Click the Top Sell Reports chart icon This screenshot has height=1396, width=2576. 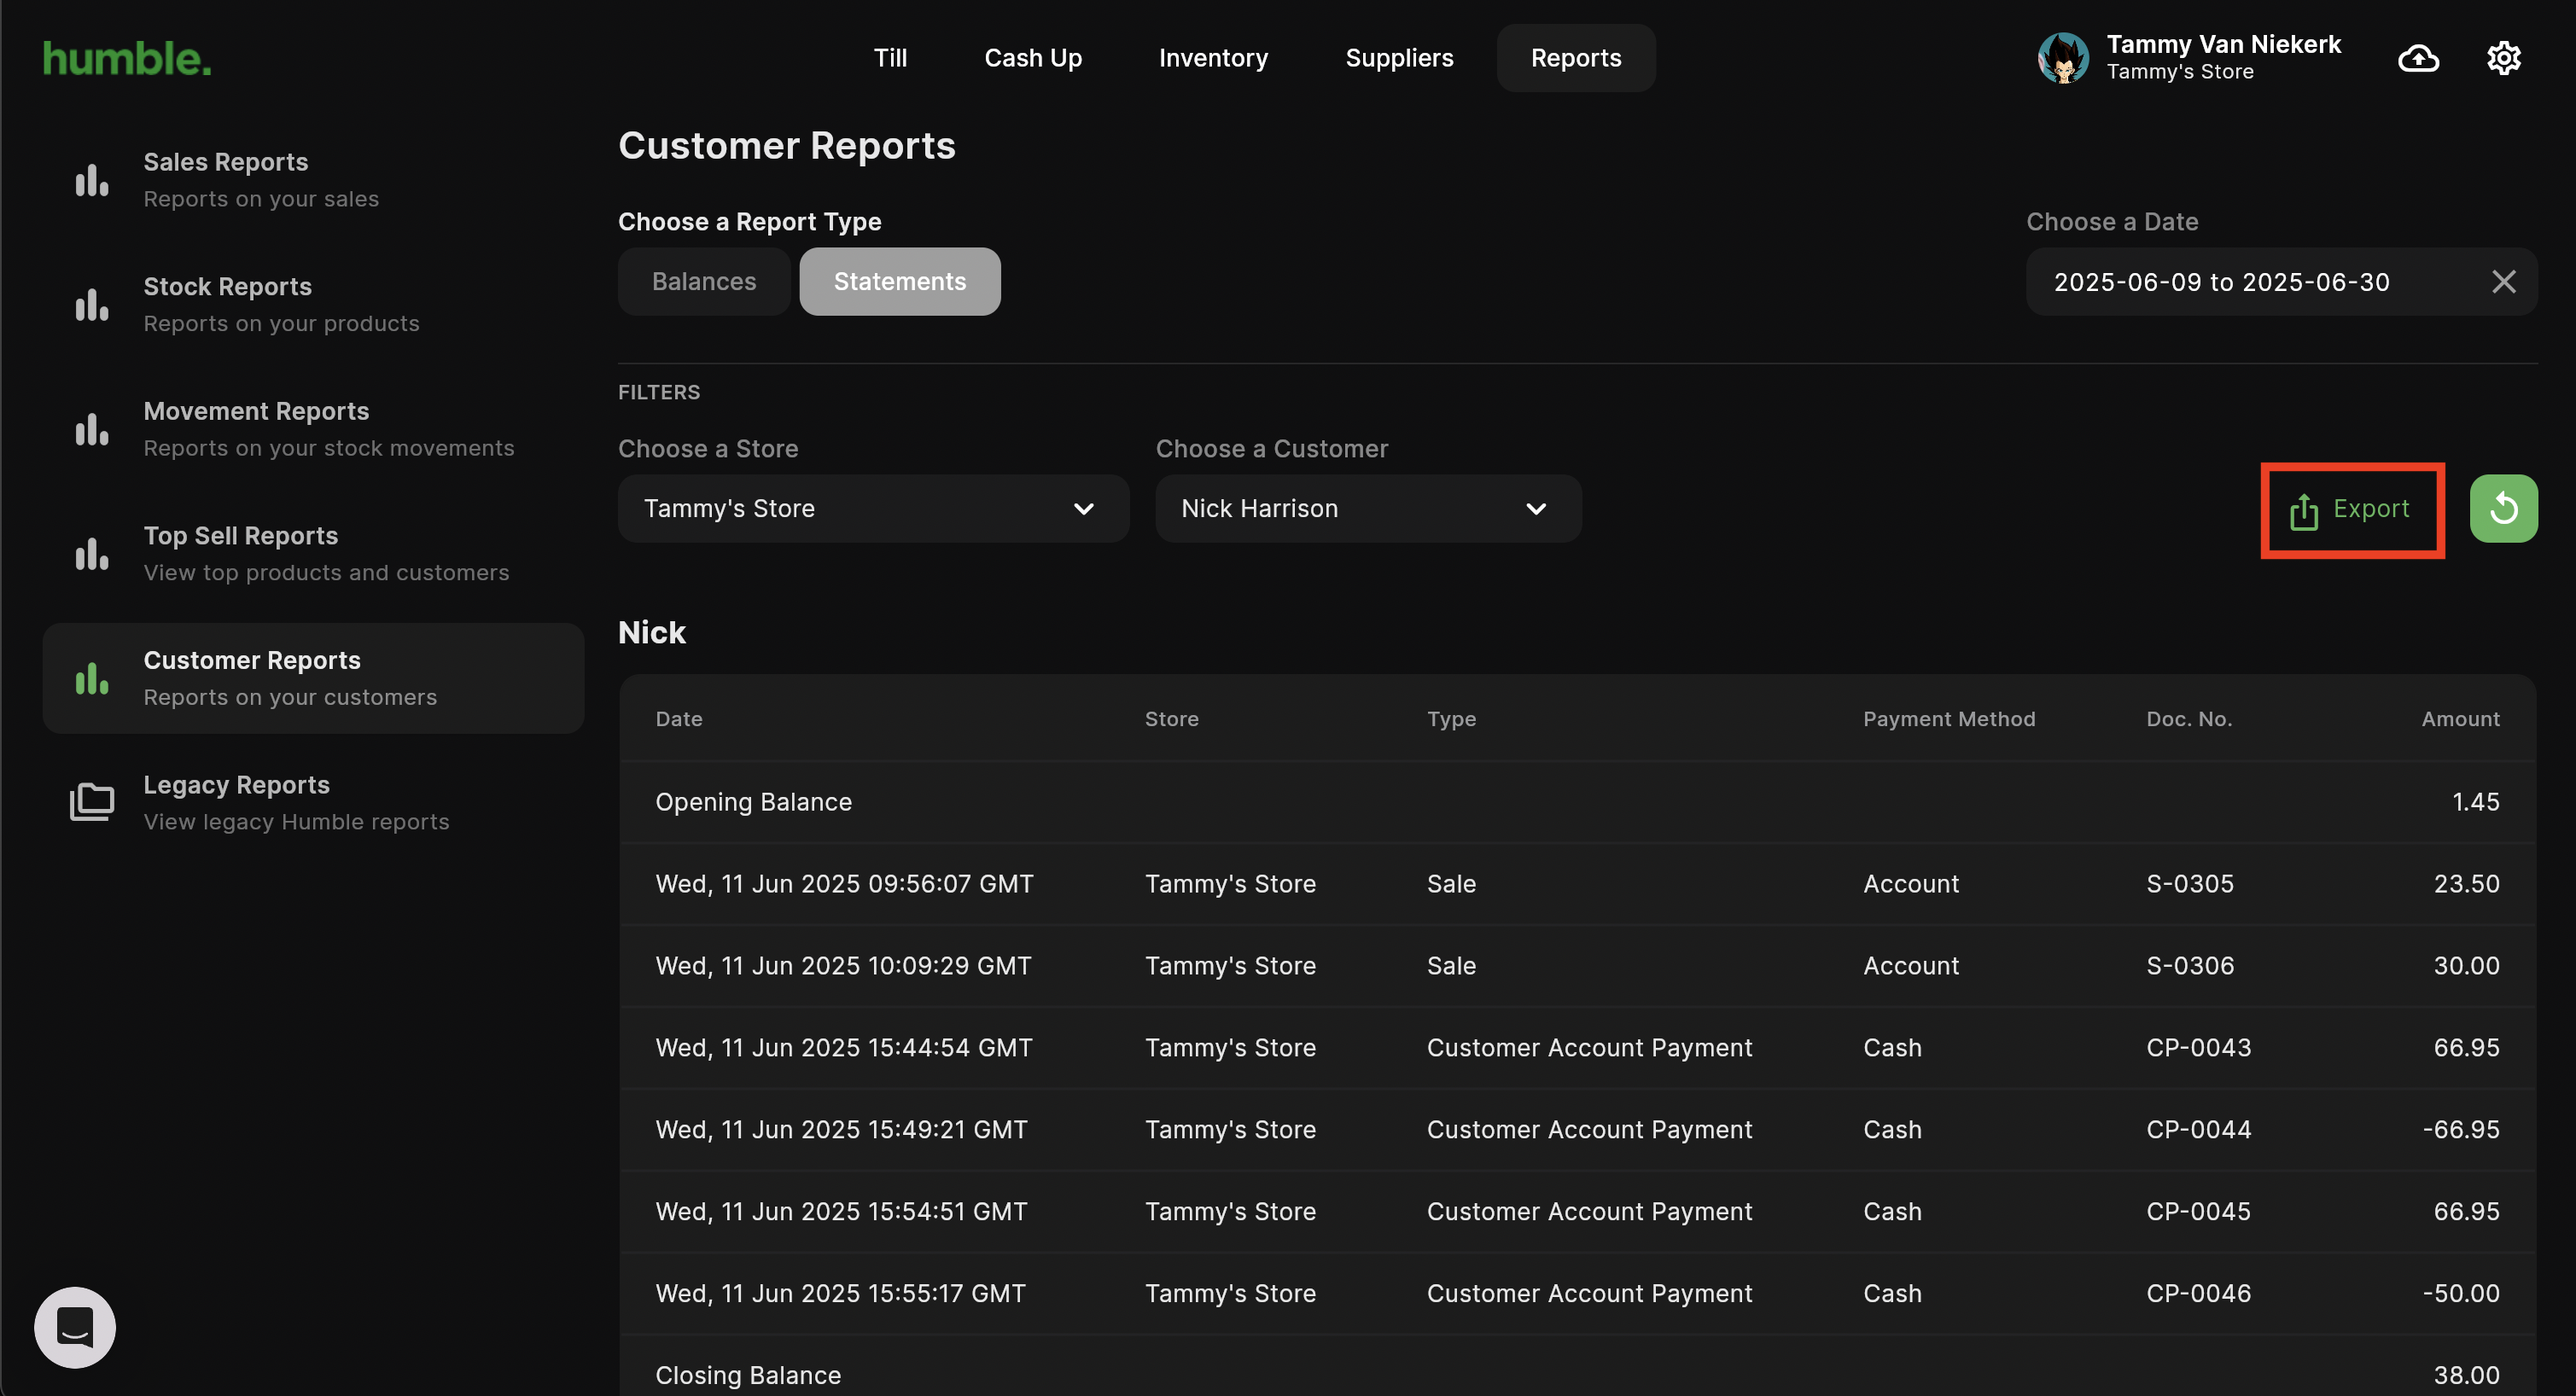pos(92,554)
